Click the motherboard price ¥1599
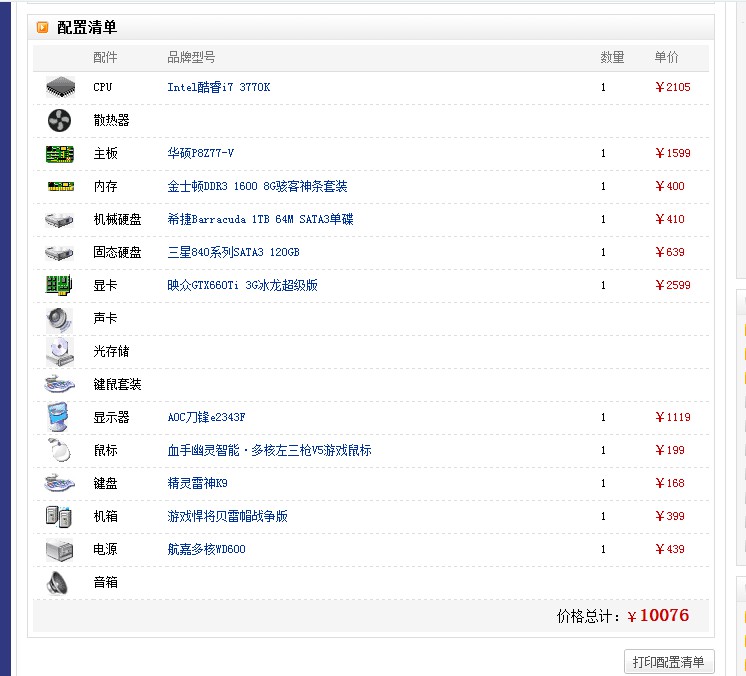The height and width of the screenshot is (676, 746). pyautogui.click(x=673, y=153)
